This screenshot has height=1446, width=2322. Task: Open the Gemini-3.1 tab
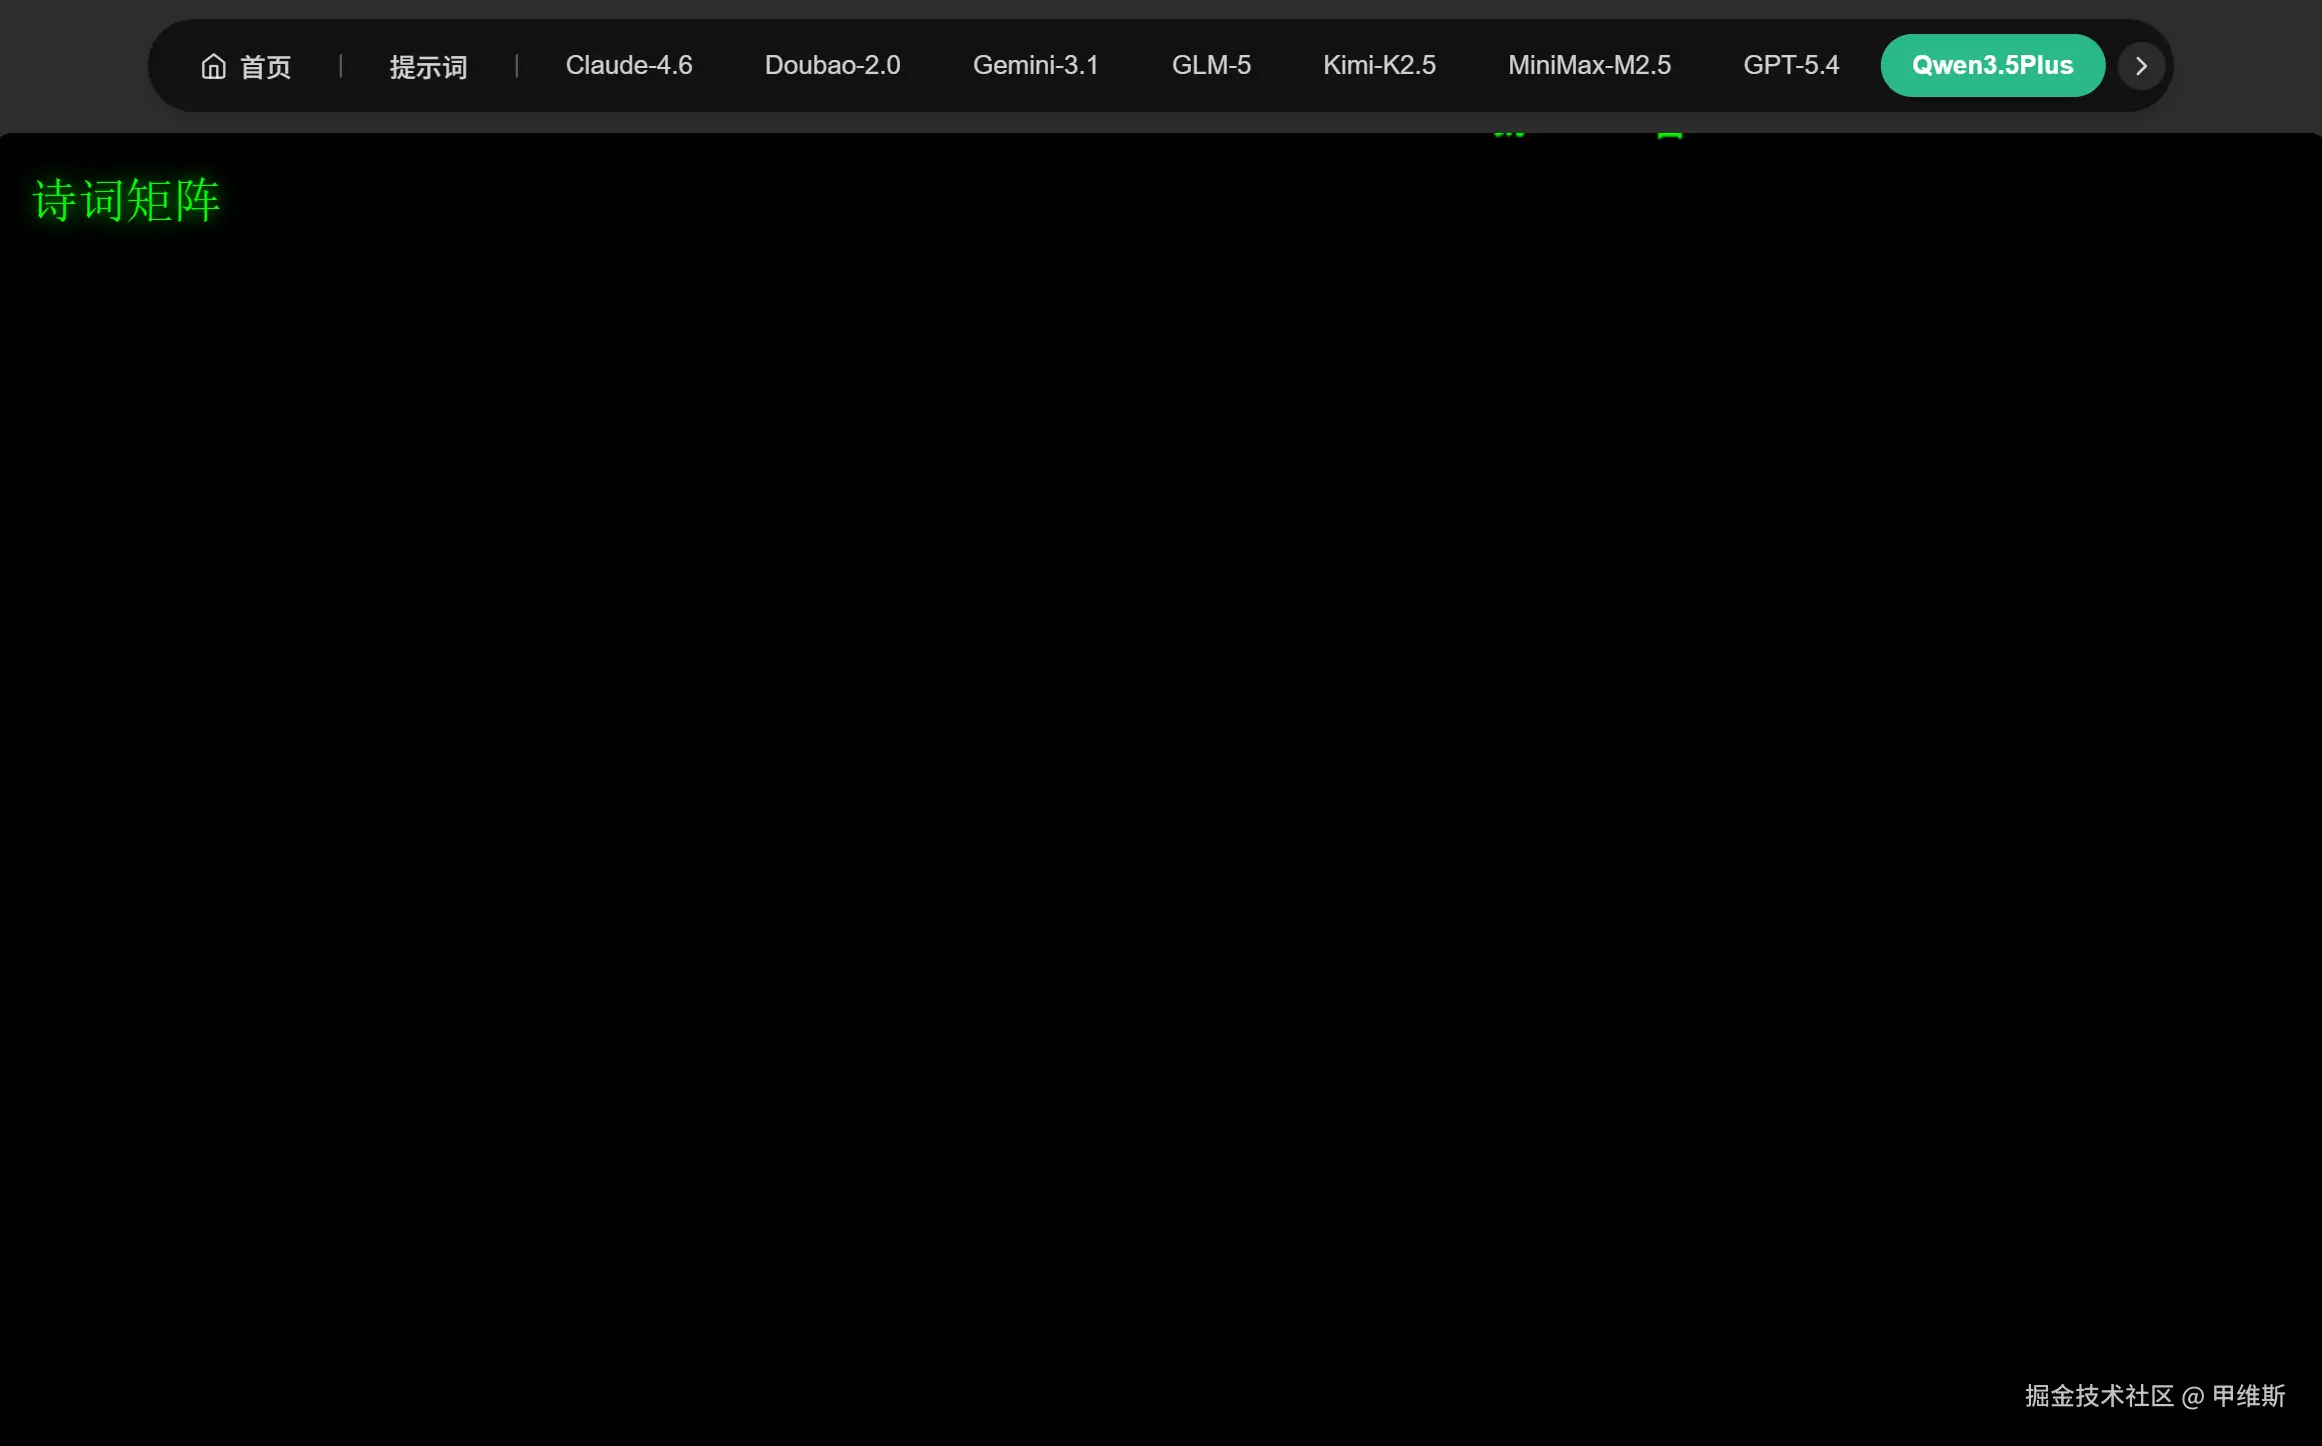point(1035,65)
